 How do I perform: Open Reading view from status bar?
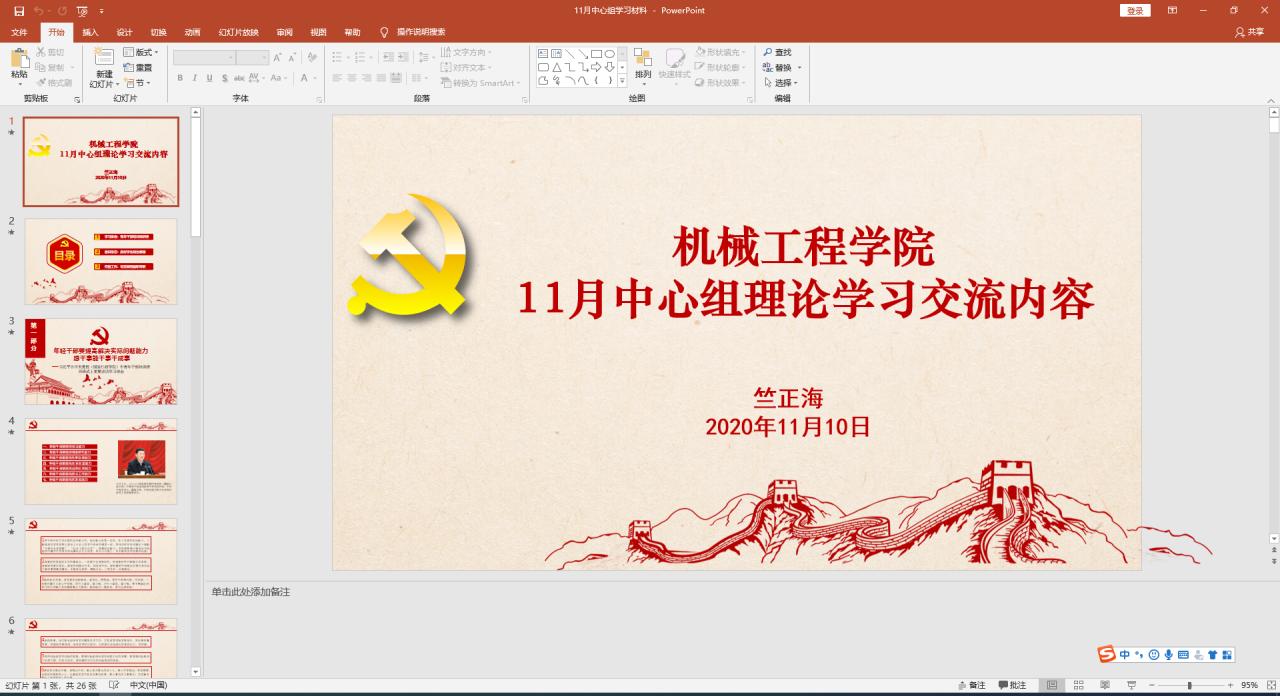point(1103,685)
